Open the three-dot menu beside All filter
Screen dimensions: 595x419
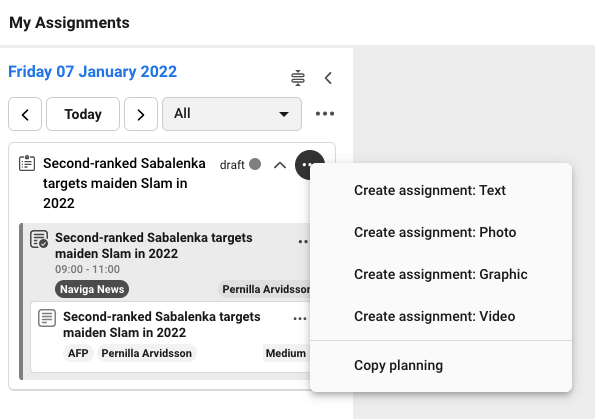click(325, 113)
